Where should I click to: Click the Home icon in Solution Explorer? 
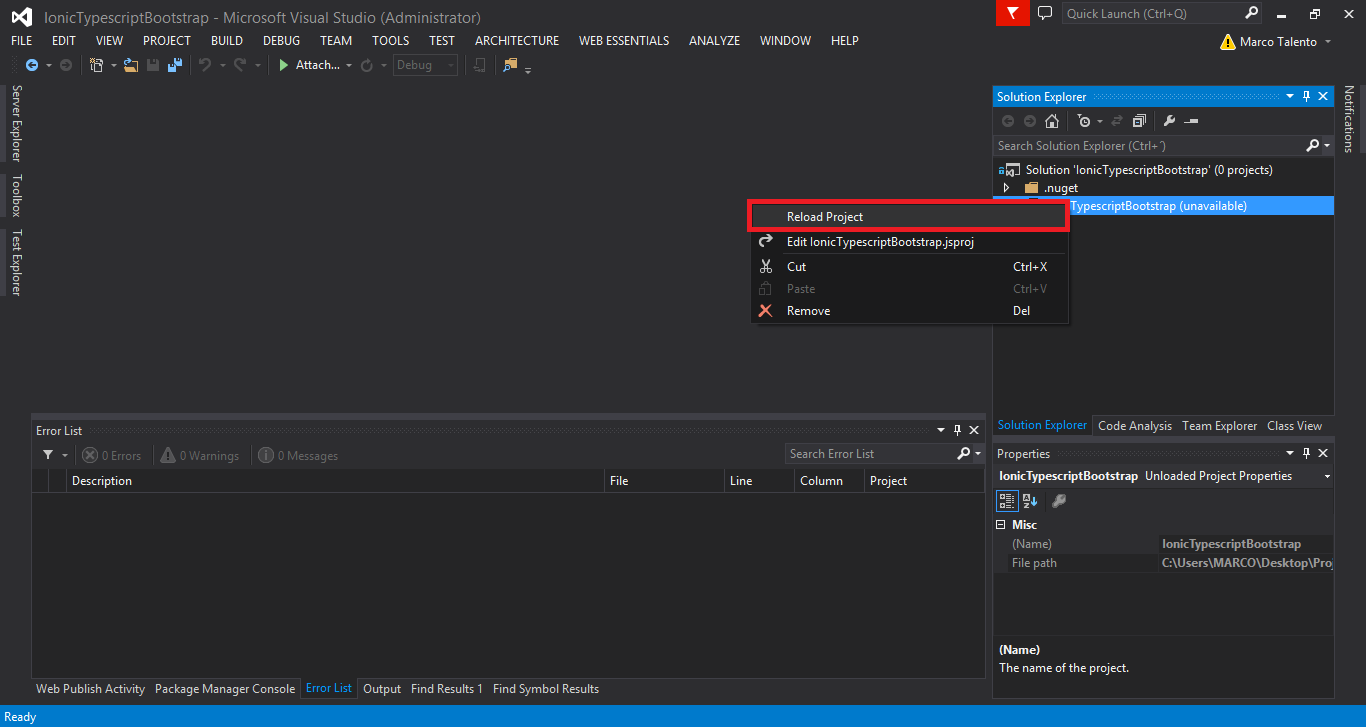pyautogui.click(x=1052, y=121)
